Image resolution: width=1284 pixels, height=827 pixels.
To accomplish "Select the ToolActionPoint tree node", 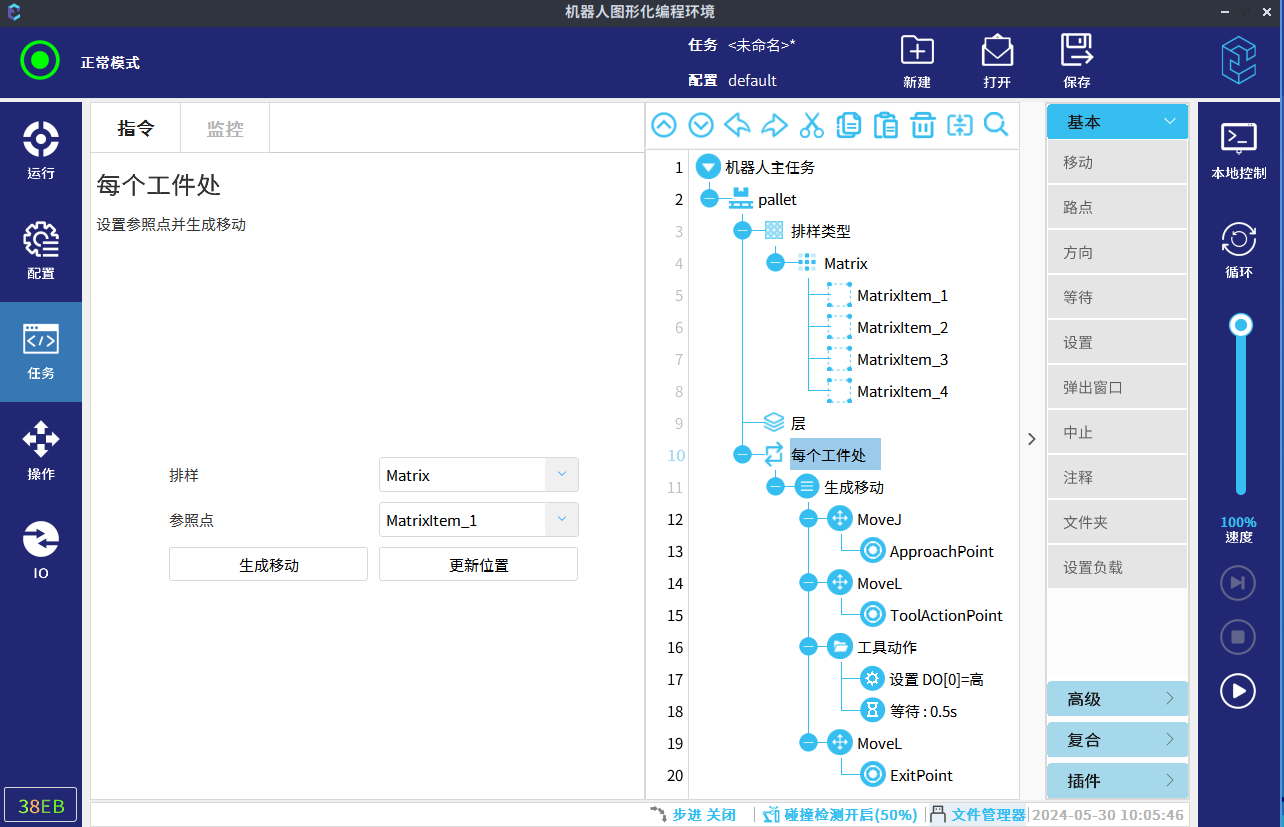I will tap(945, 615).
